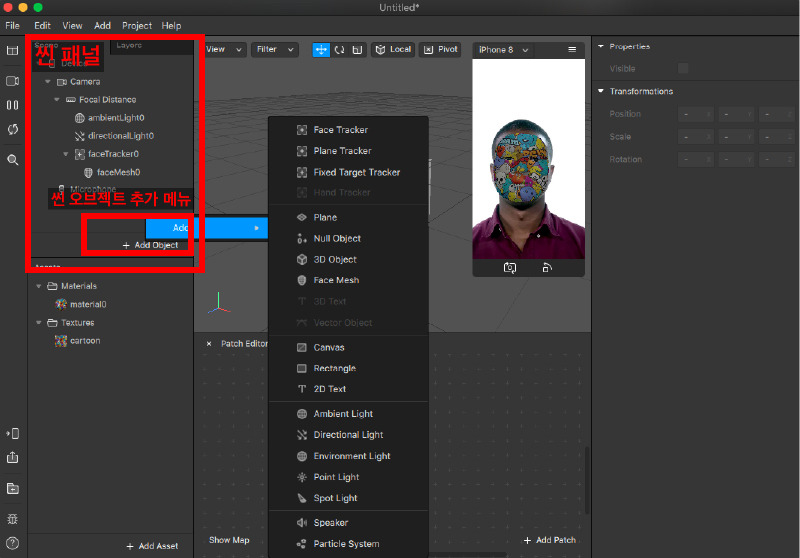Screen dimensions: 800x558
Task: Open the Add menu in the menu bar
Action: coord(103,26)
